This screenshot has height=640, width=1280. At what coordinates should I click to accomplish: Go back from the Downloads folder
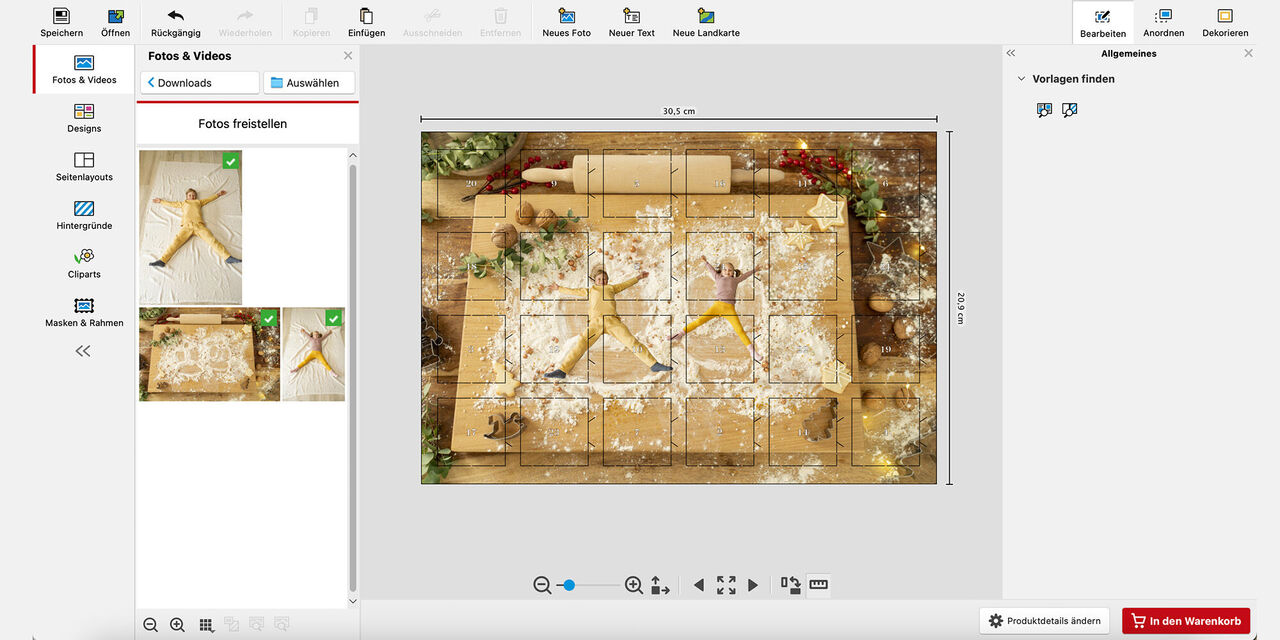pyautogui.click(x=199, y=83)
